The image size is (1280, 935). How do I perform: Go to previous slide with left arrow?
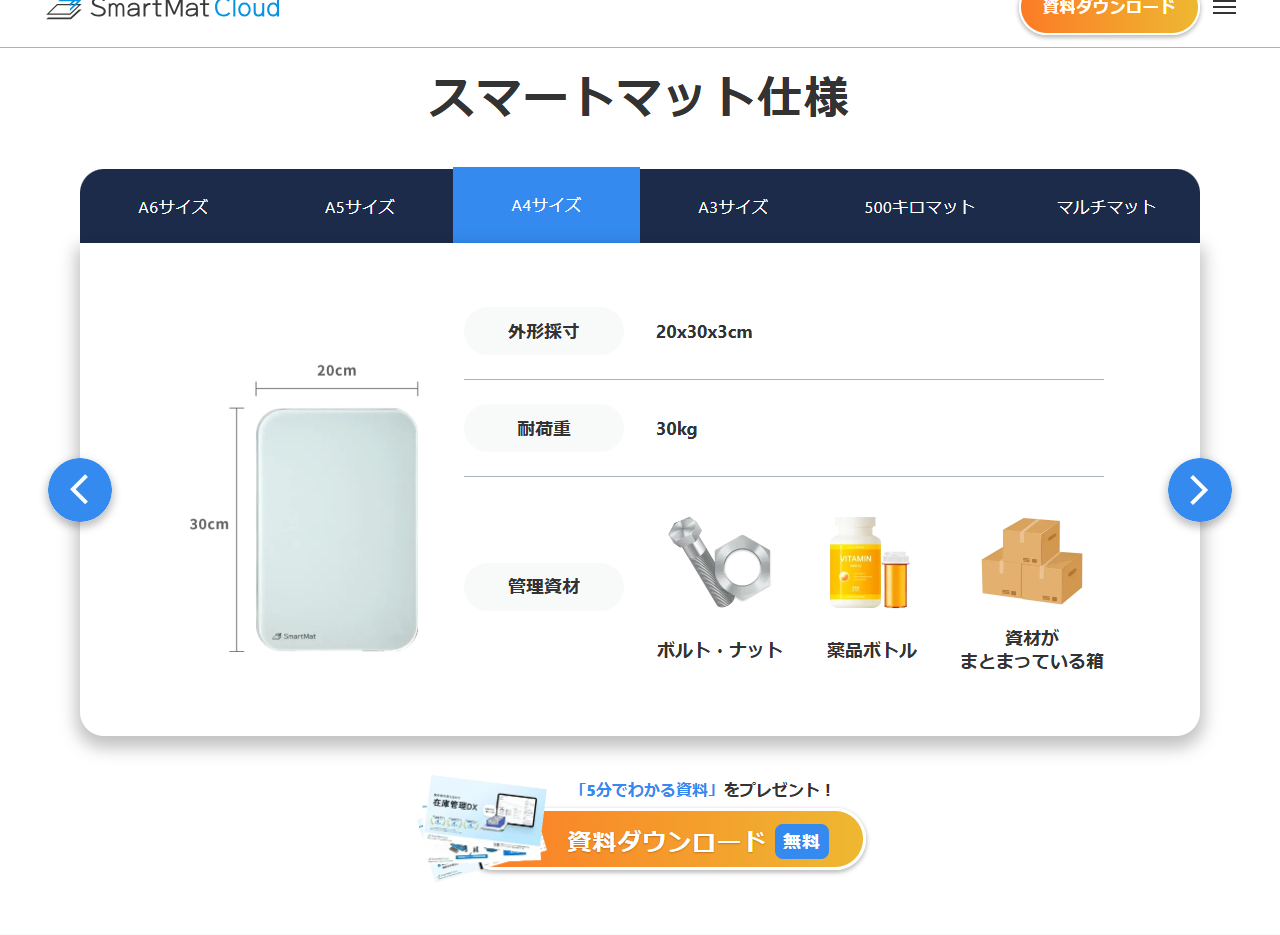[80, 490]
